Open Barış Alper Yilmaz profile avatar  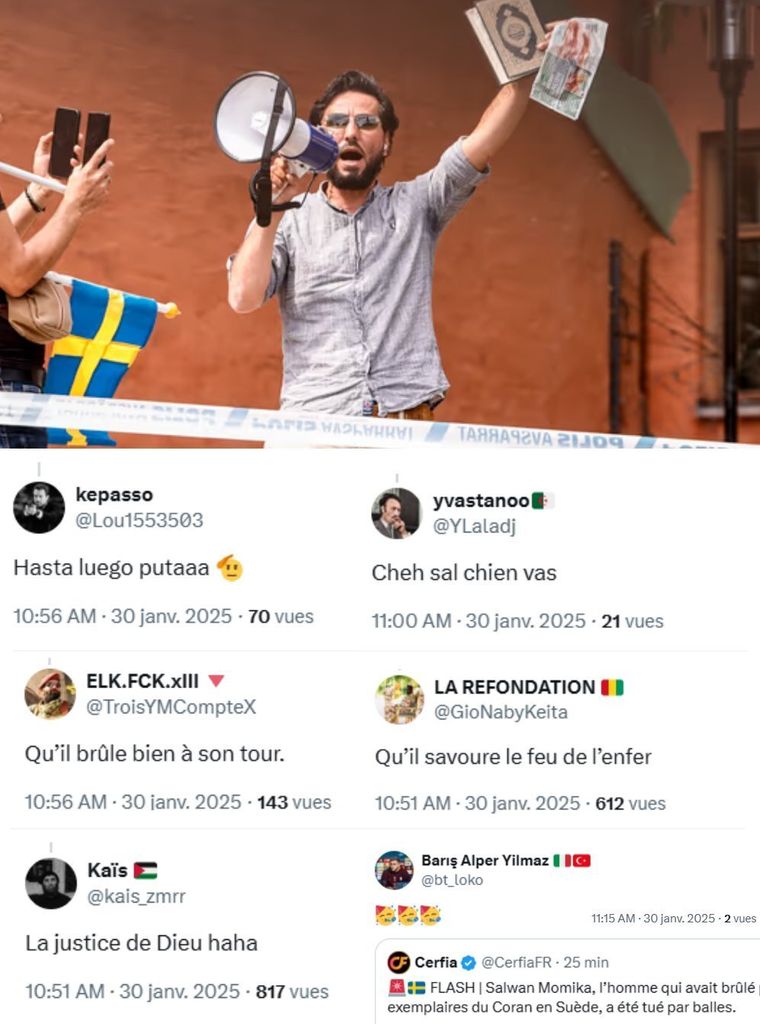pyautogui.click(x=394, y=870)
